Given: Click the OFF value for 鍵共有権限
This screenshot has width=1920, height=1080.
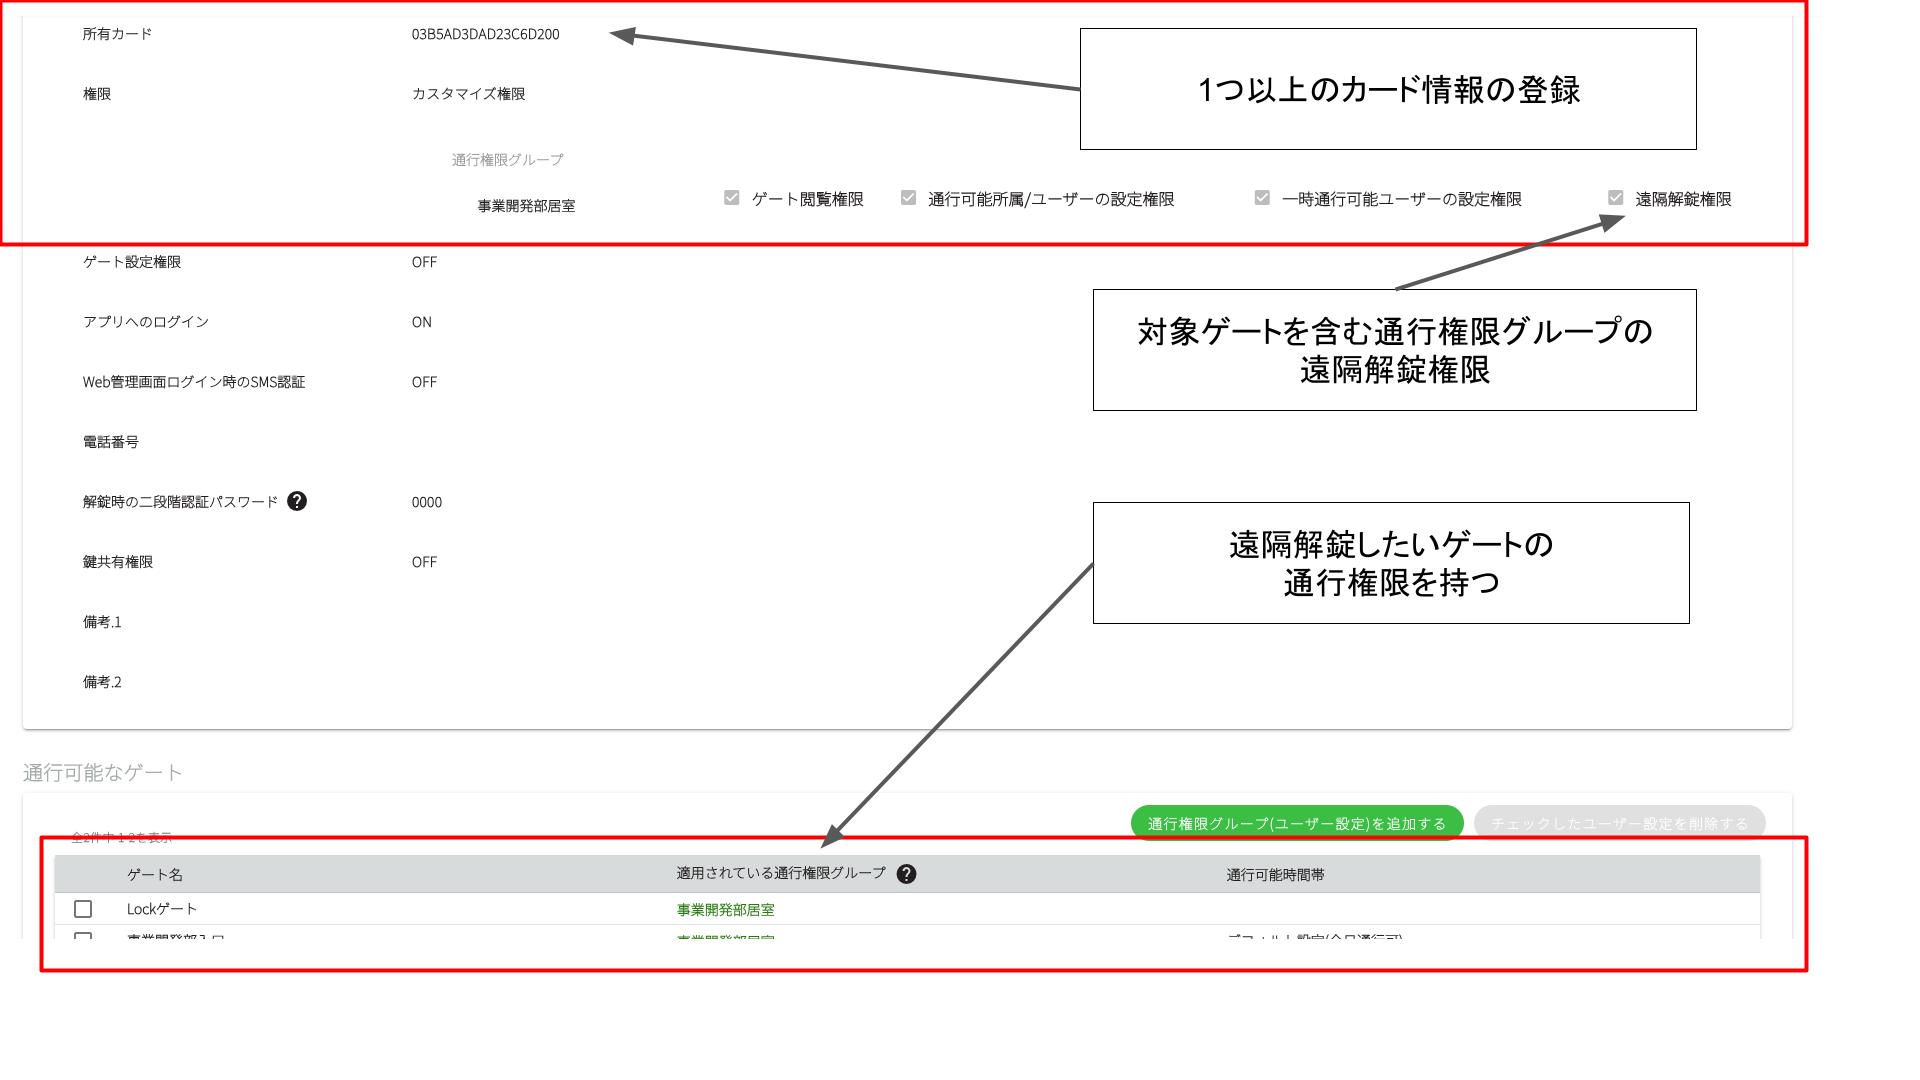Looking at the screenshot, I should 424,562.
